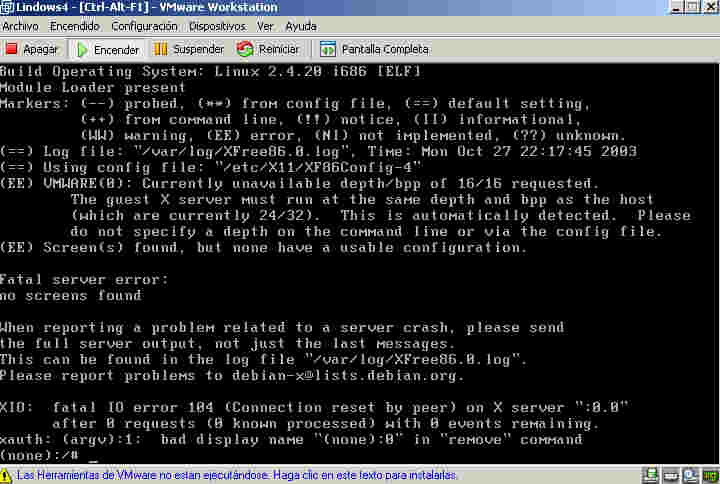Image resolution: width=720 pixels, height=484 pixels.
Task: Maximize the VMware Workstation window
Action: pos(693,7)
